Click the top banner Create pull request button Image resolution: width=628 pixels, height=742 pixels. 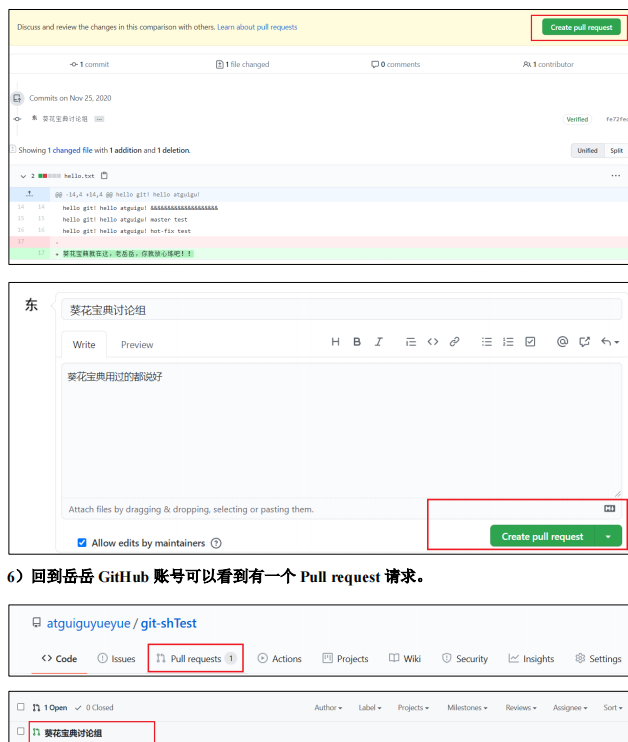(x=581, y=27)
